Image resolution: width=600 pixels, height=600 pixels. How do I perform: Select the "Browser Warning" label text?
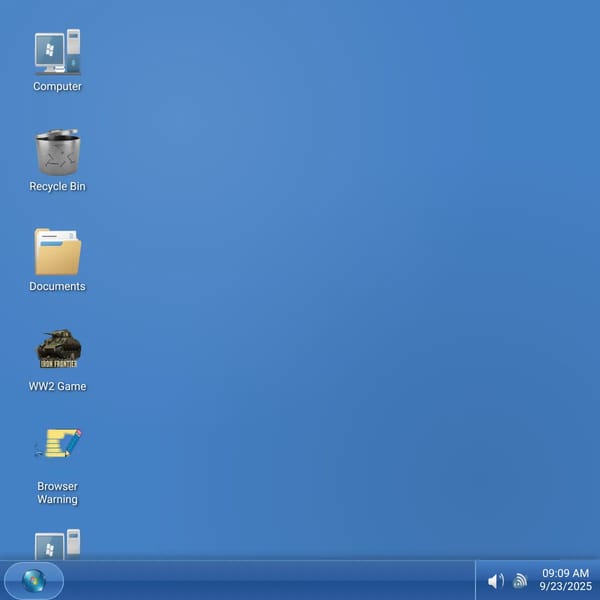[x=57, y=492]
